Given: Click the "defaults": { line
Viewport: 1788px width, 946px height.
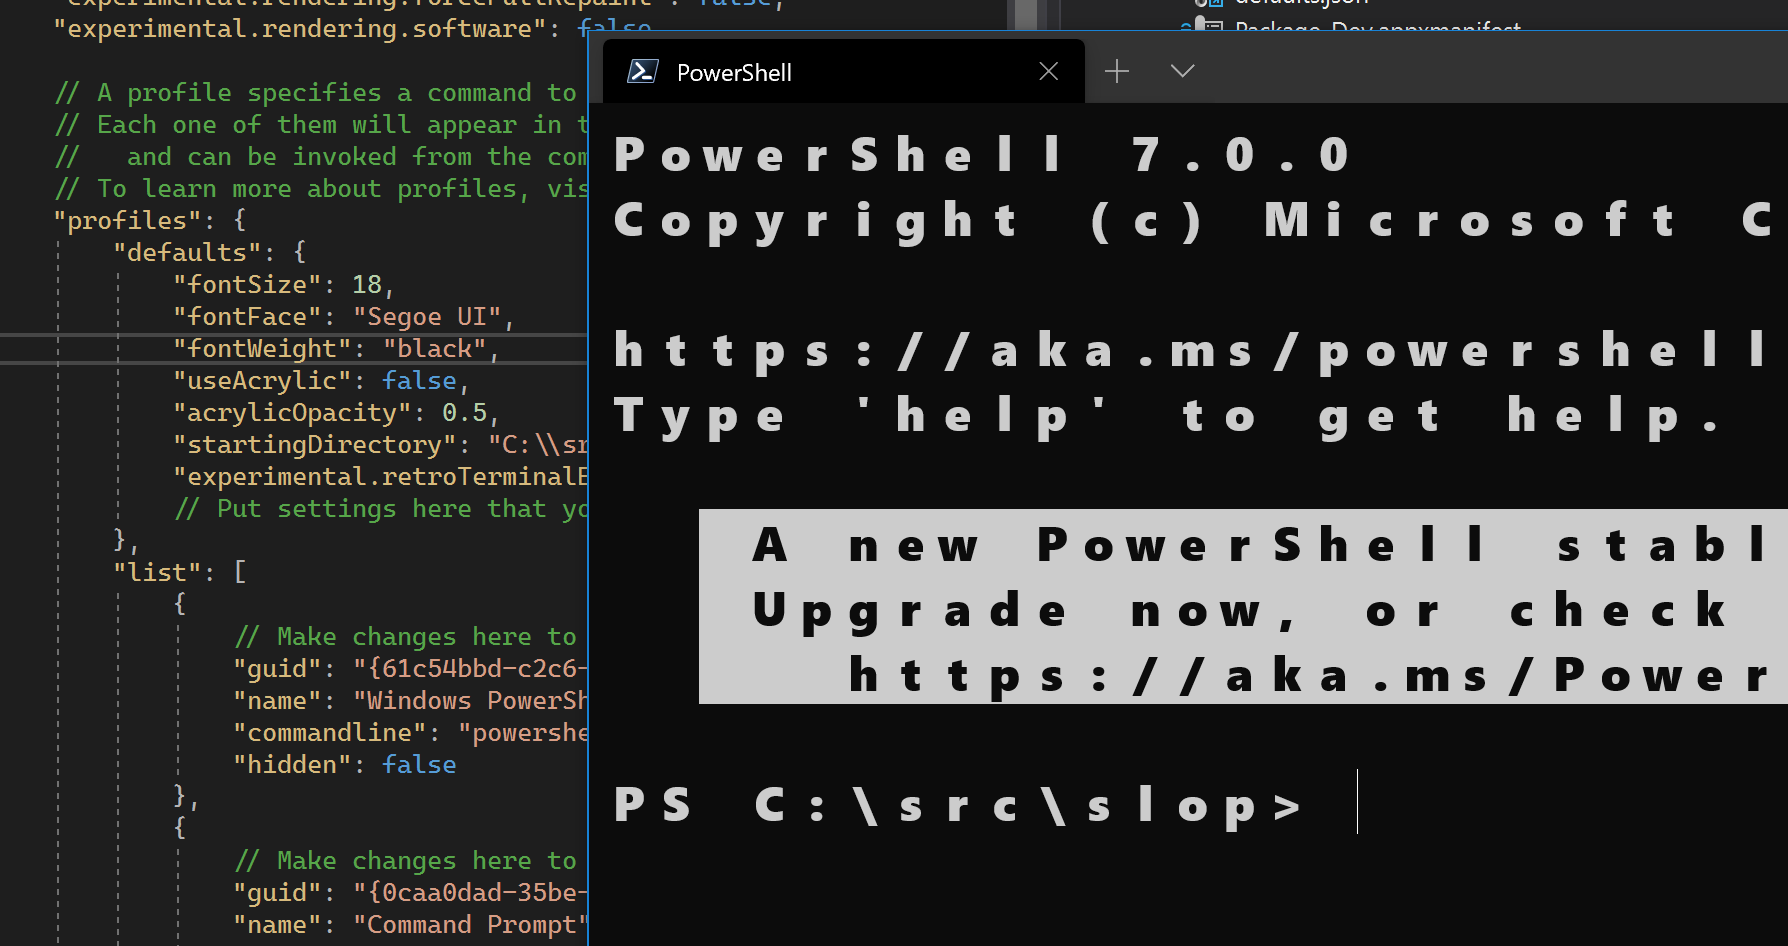Looking at the screenshot, I should click(x=210, y=252).
